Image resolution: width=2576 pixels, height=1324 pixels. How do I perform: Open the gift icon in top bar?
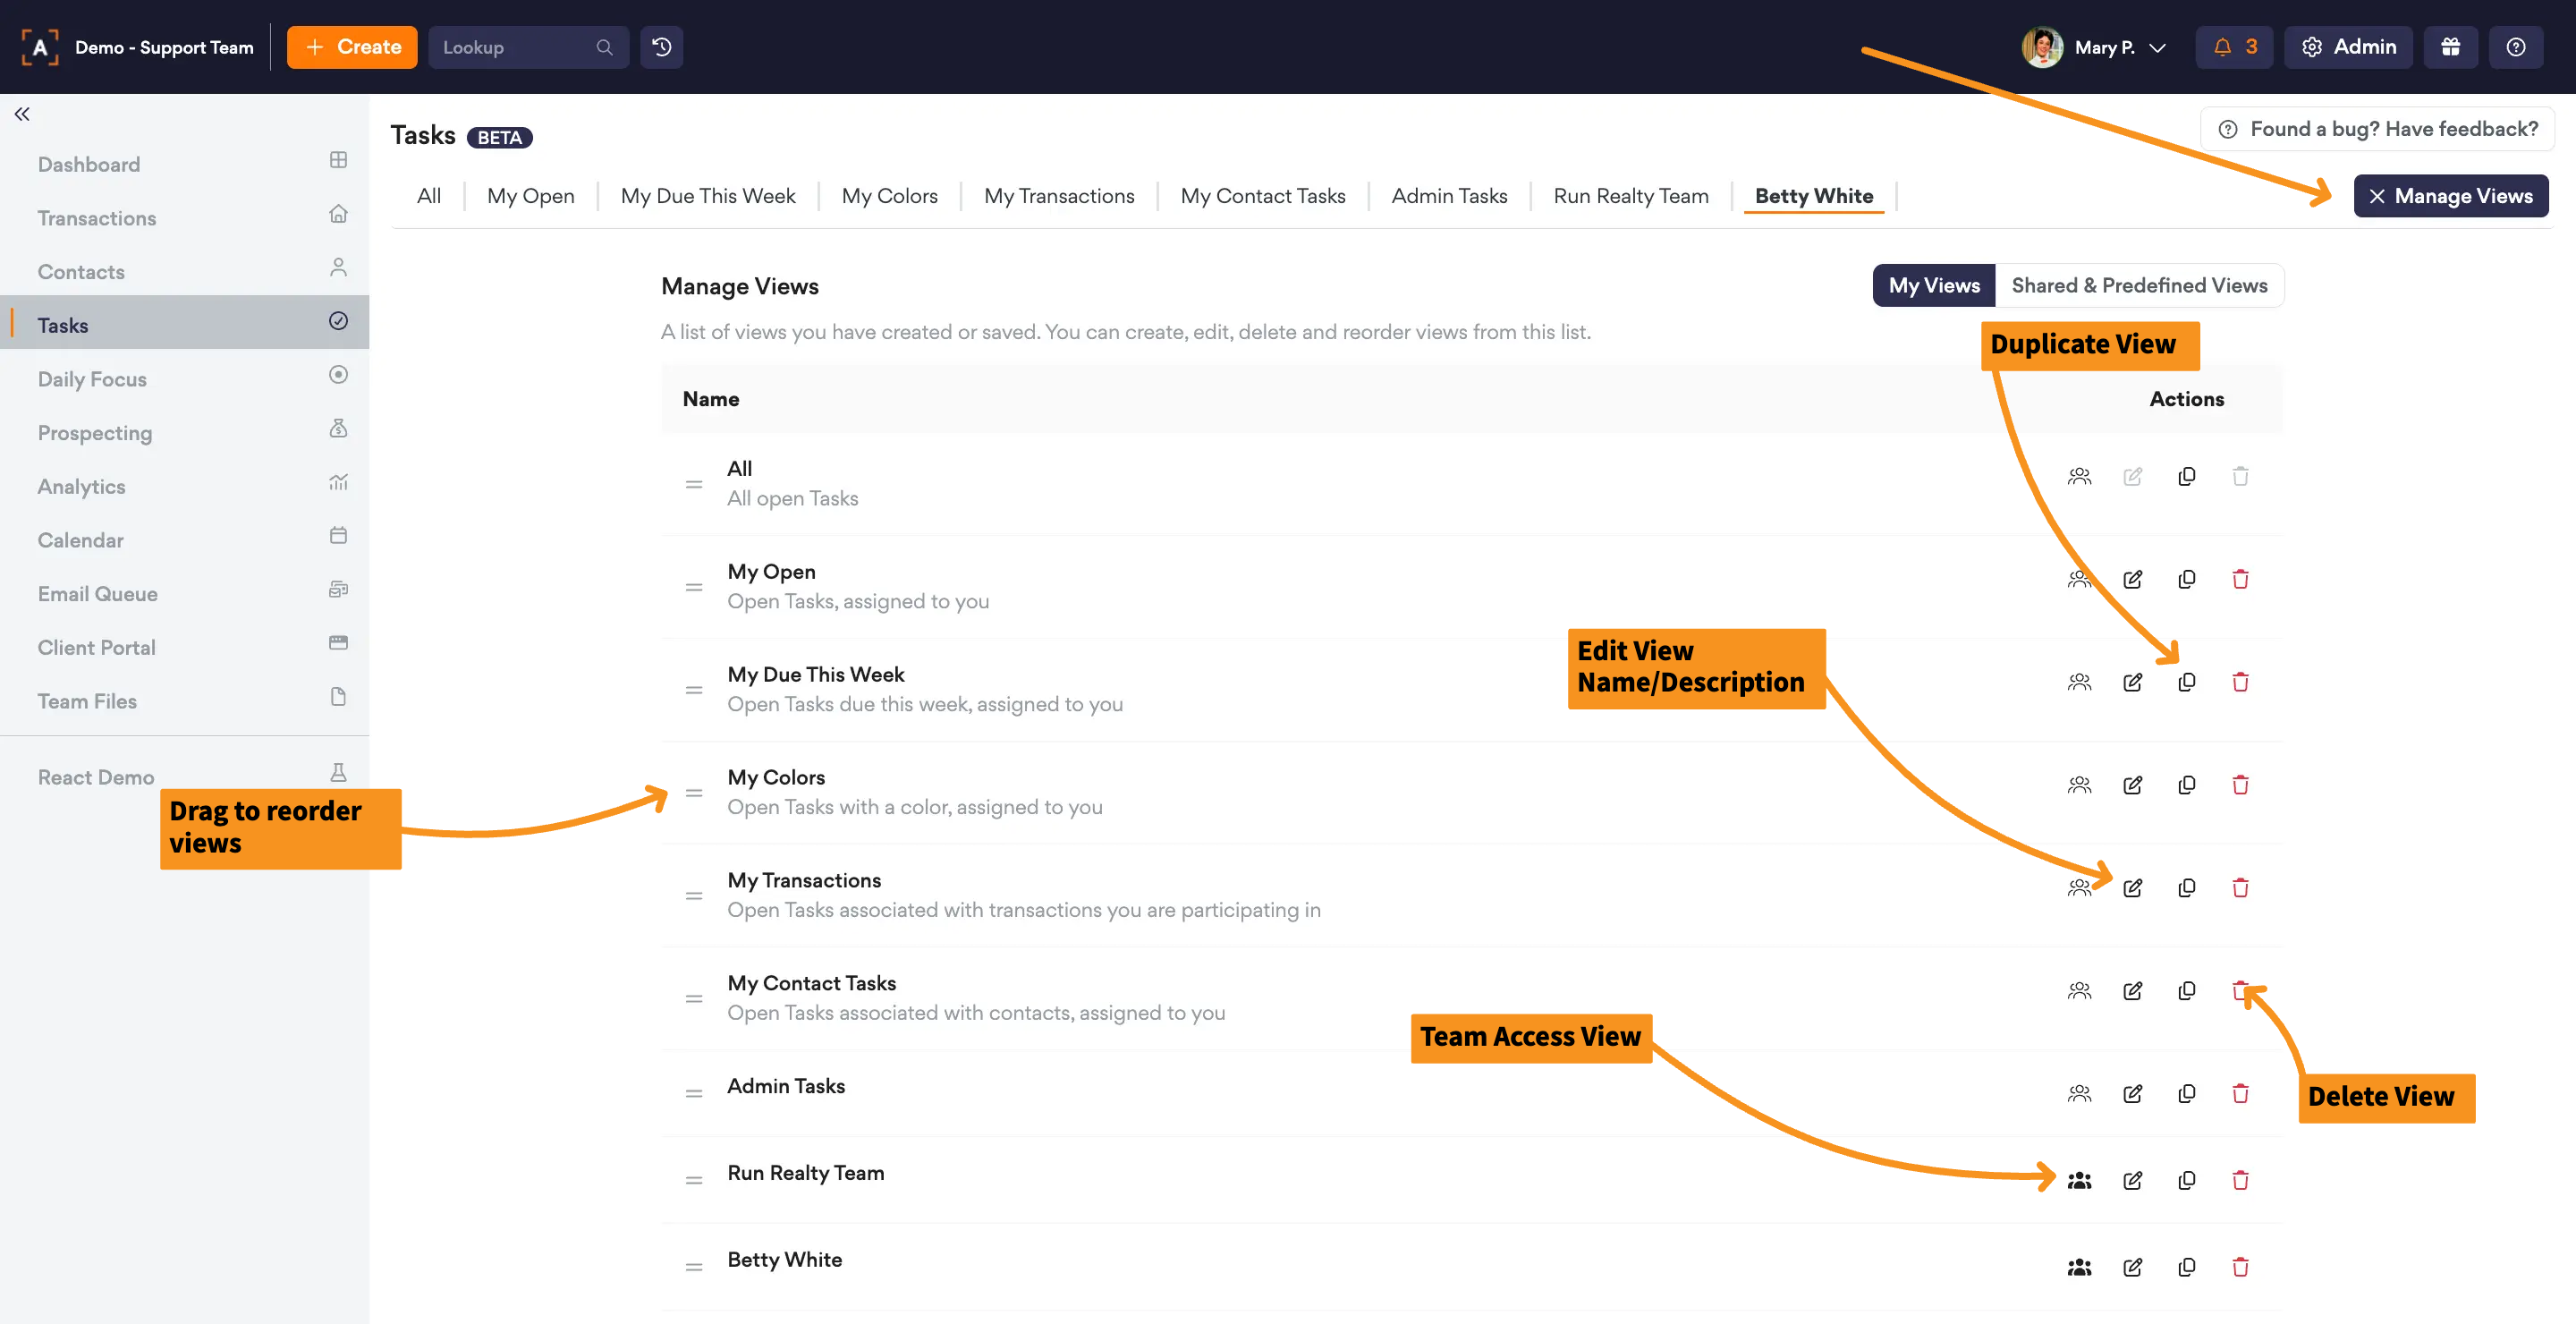(2449, 47)
